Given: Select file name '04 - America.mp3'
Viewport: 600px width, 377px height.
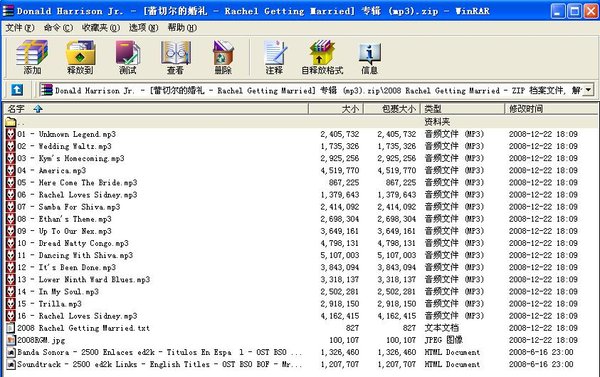Looking at the screenshot, I should [51, 171].
